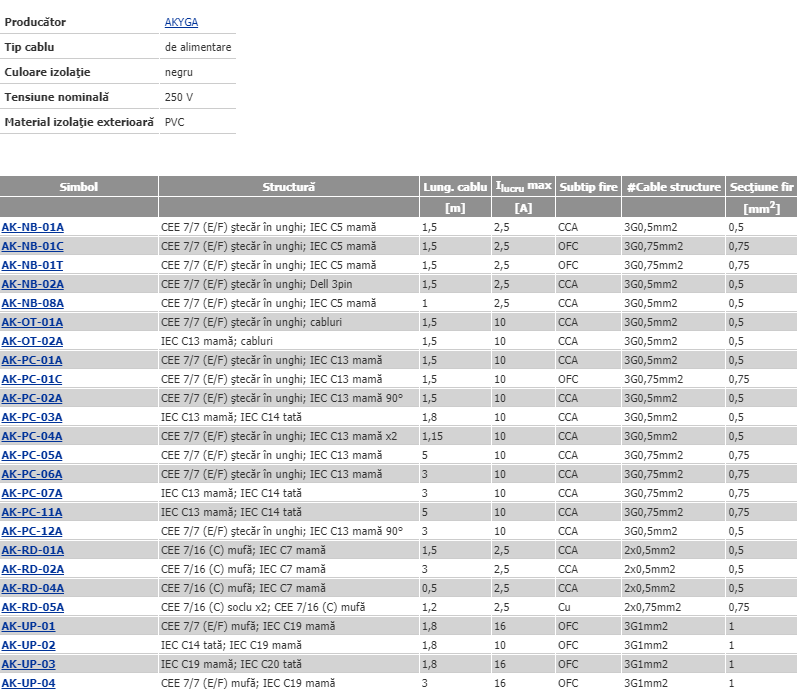Open product link AK-NB-01T
This screenshot has width=797, height=691.
click(32, 265)
